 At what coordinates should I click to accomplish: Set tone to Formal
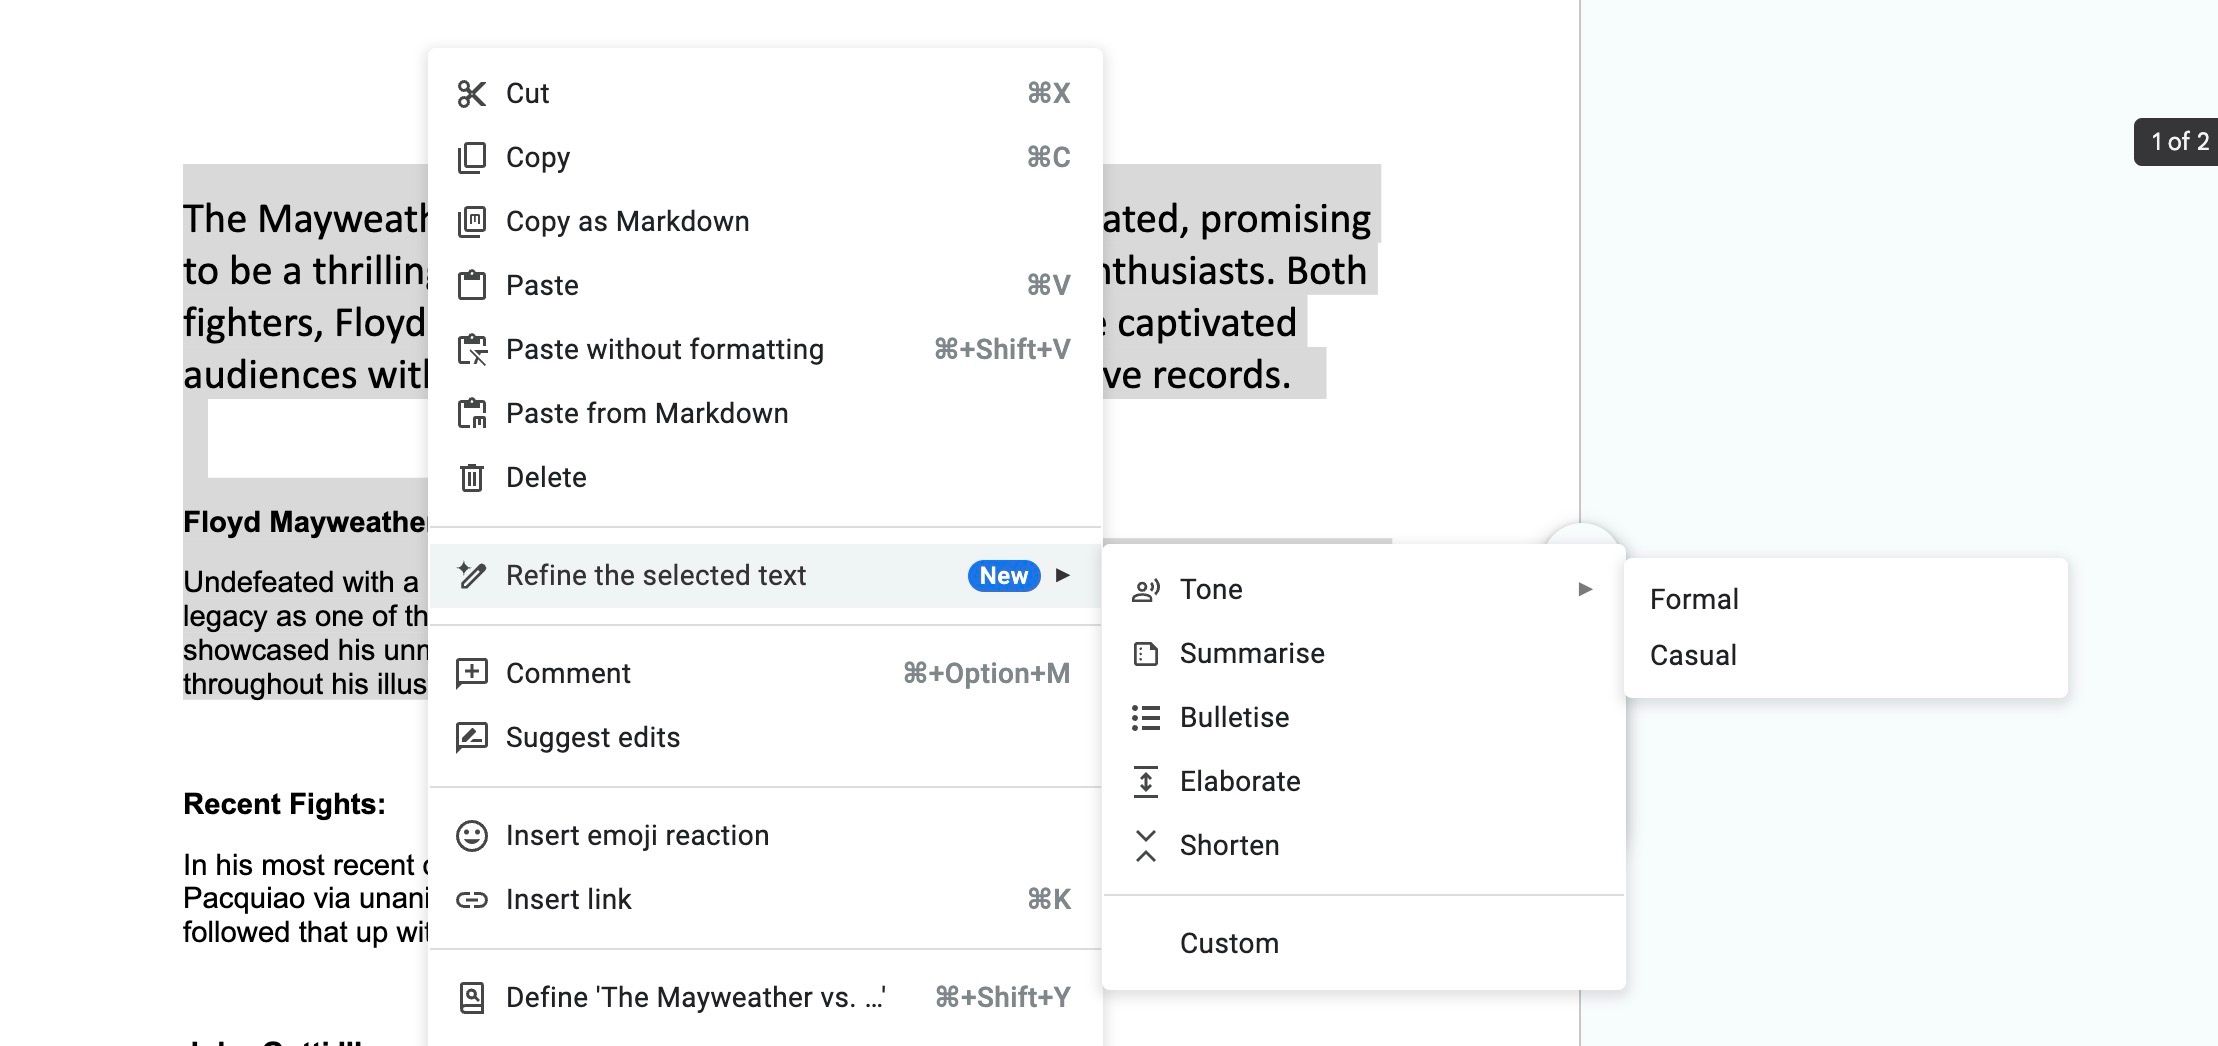pyautogui.click(x=1846, y=599)
